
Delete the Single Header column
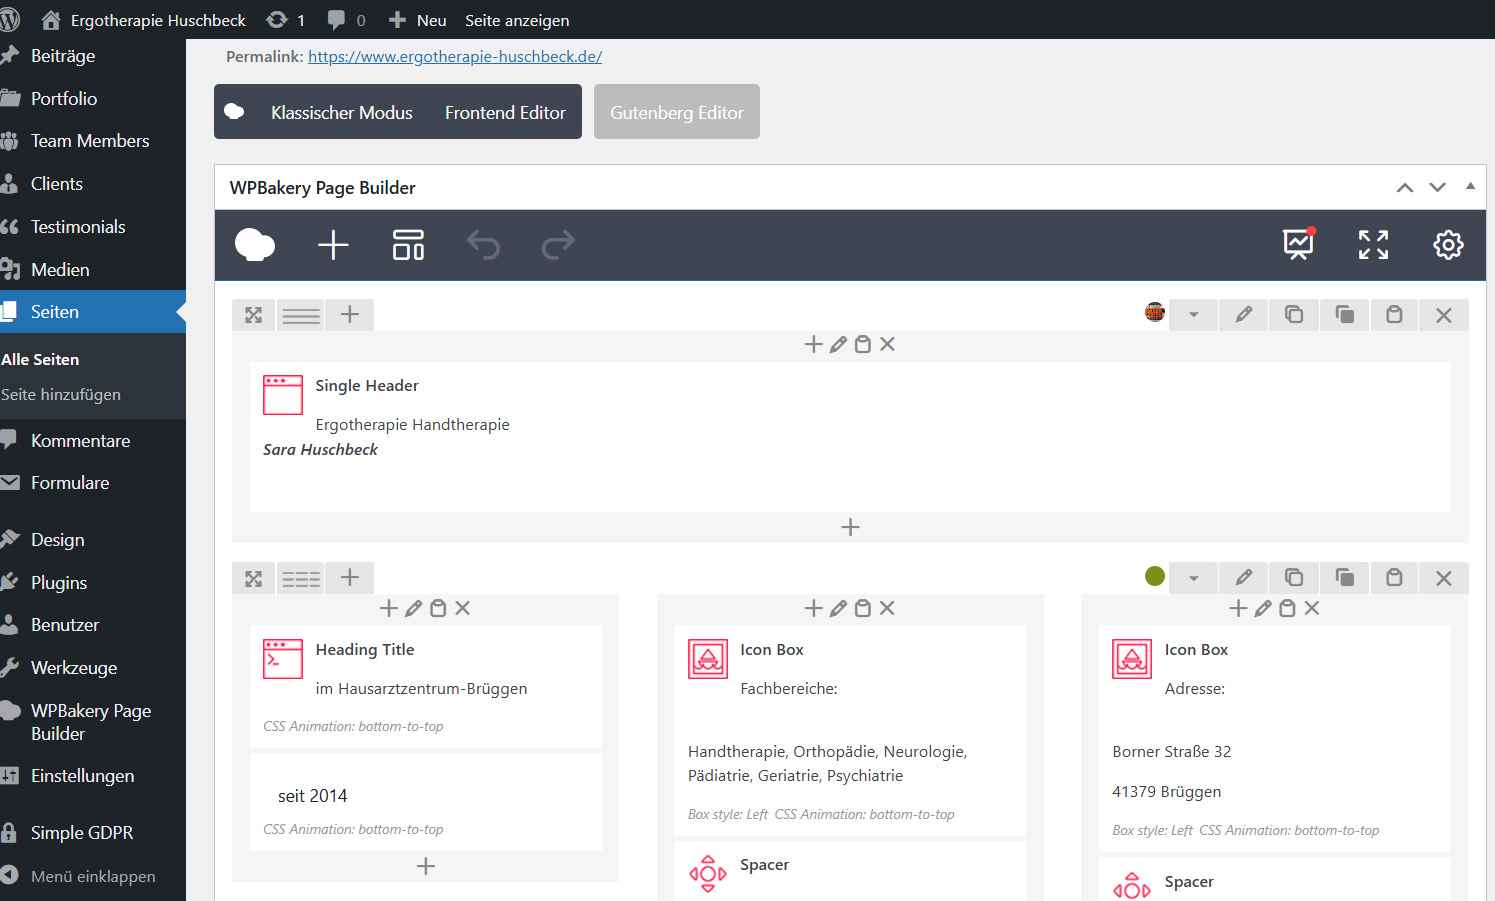887,344
